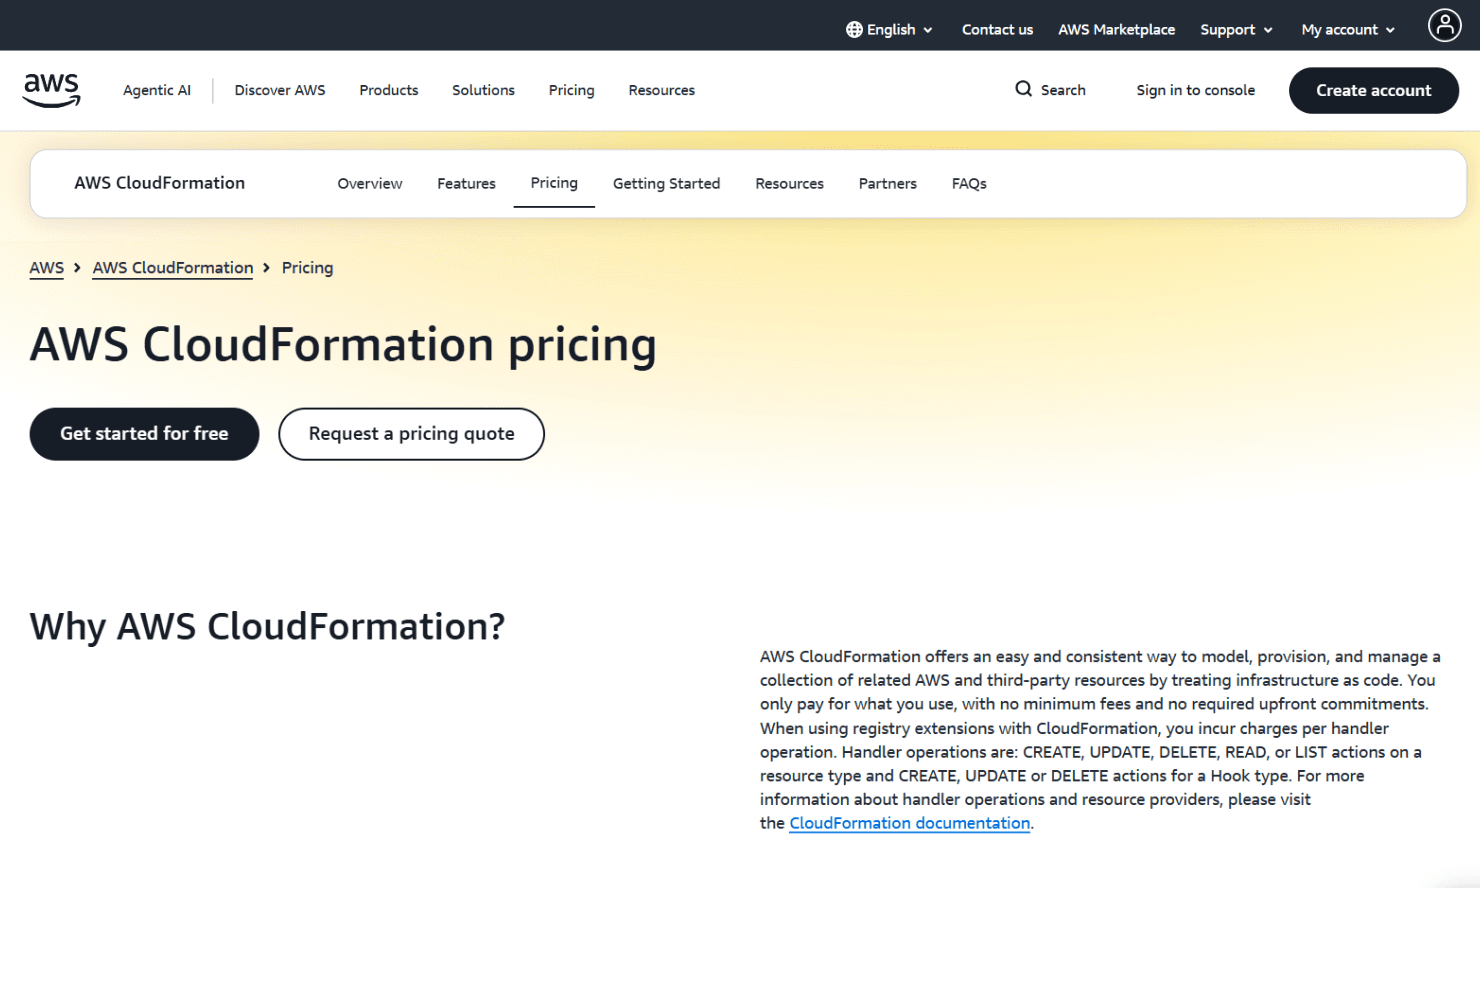Expand the English language dropdown
The height and width of the screenshot is (987, 1480).
coord(890,30)
